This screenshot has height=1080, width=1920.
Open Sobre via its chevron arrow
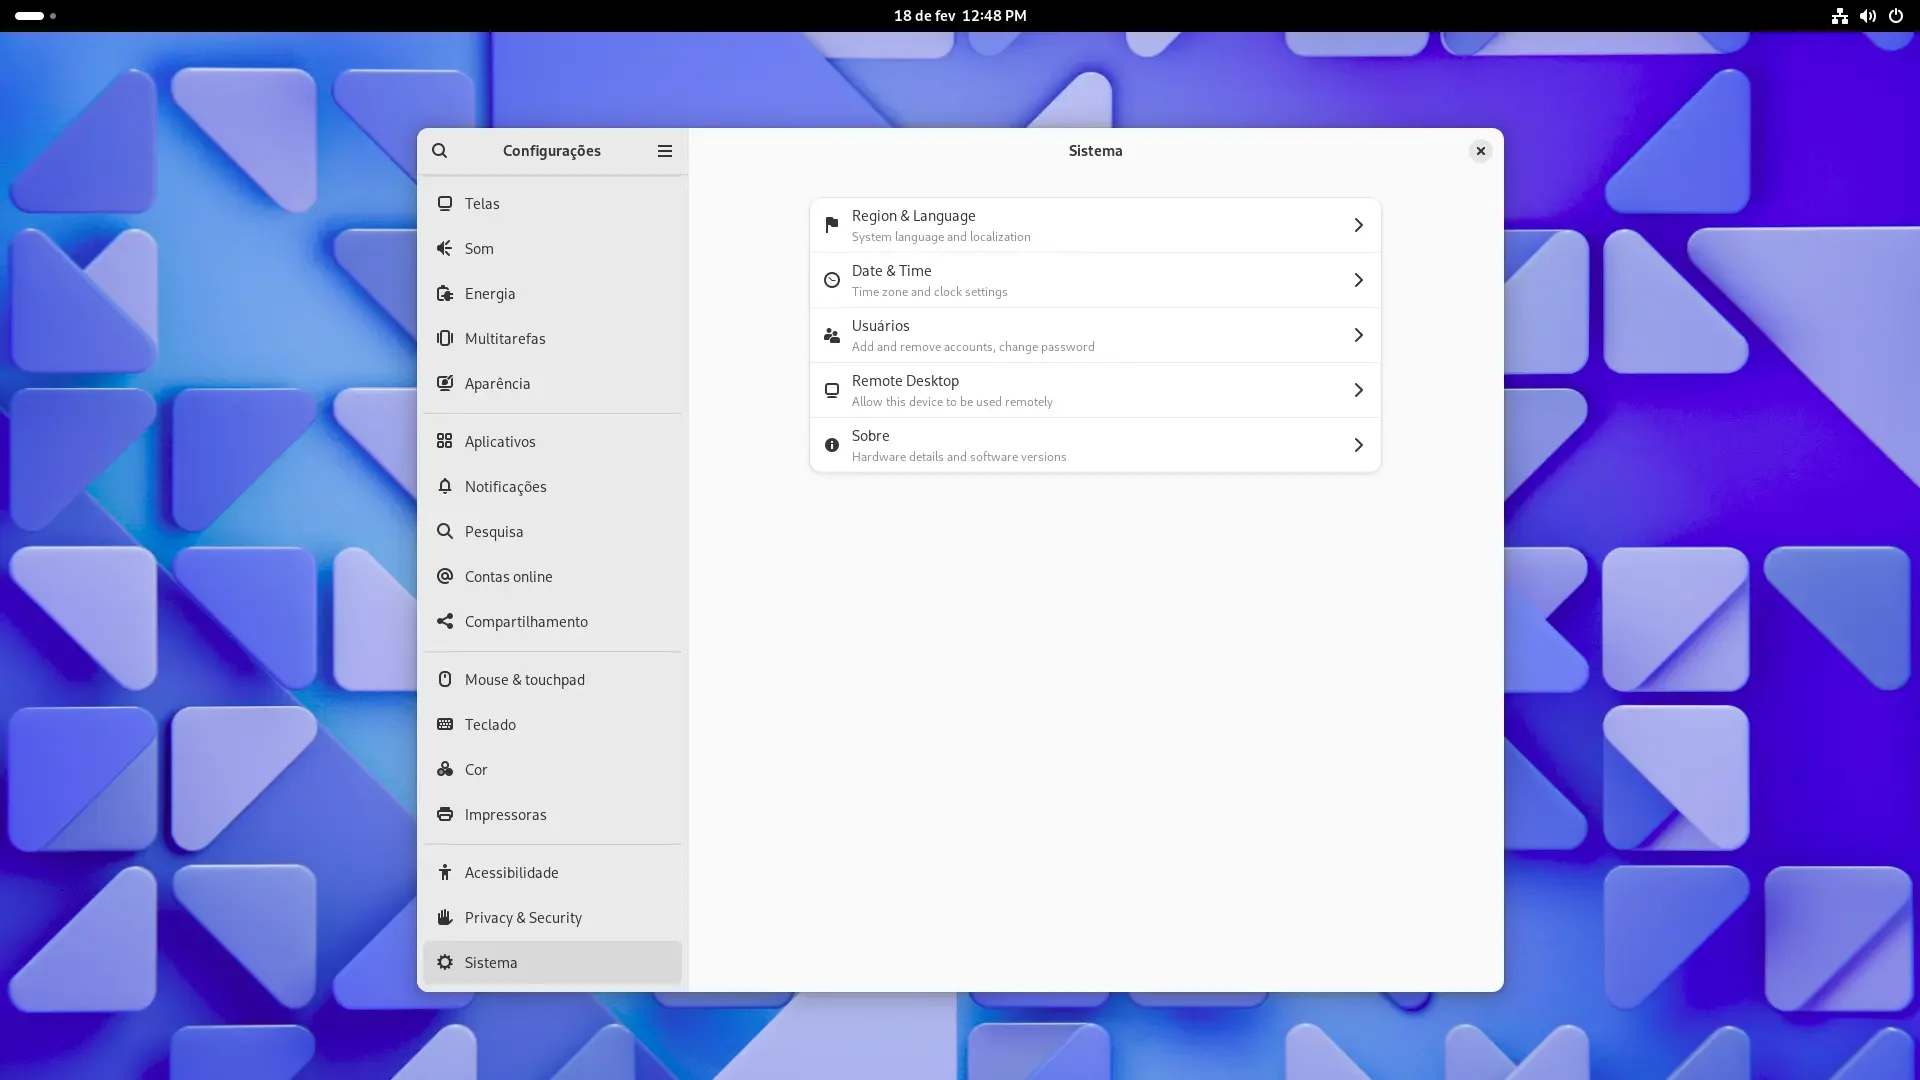point(1358,445)
